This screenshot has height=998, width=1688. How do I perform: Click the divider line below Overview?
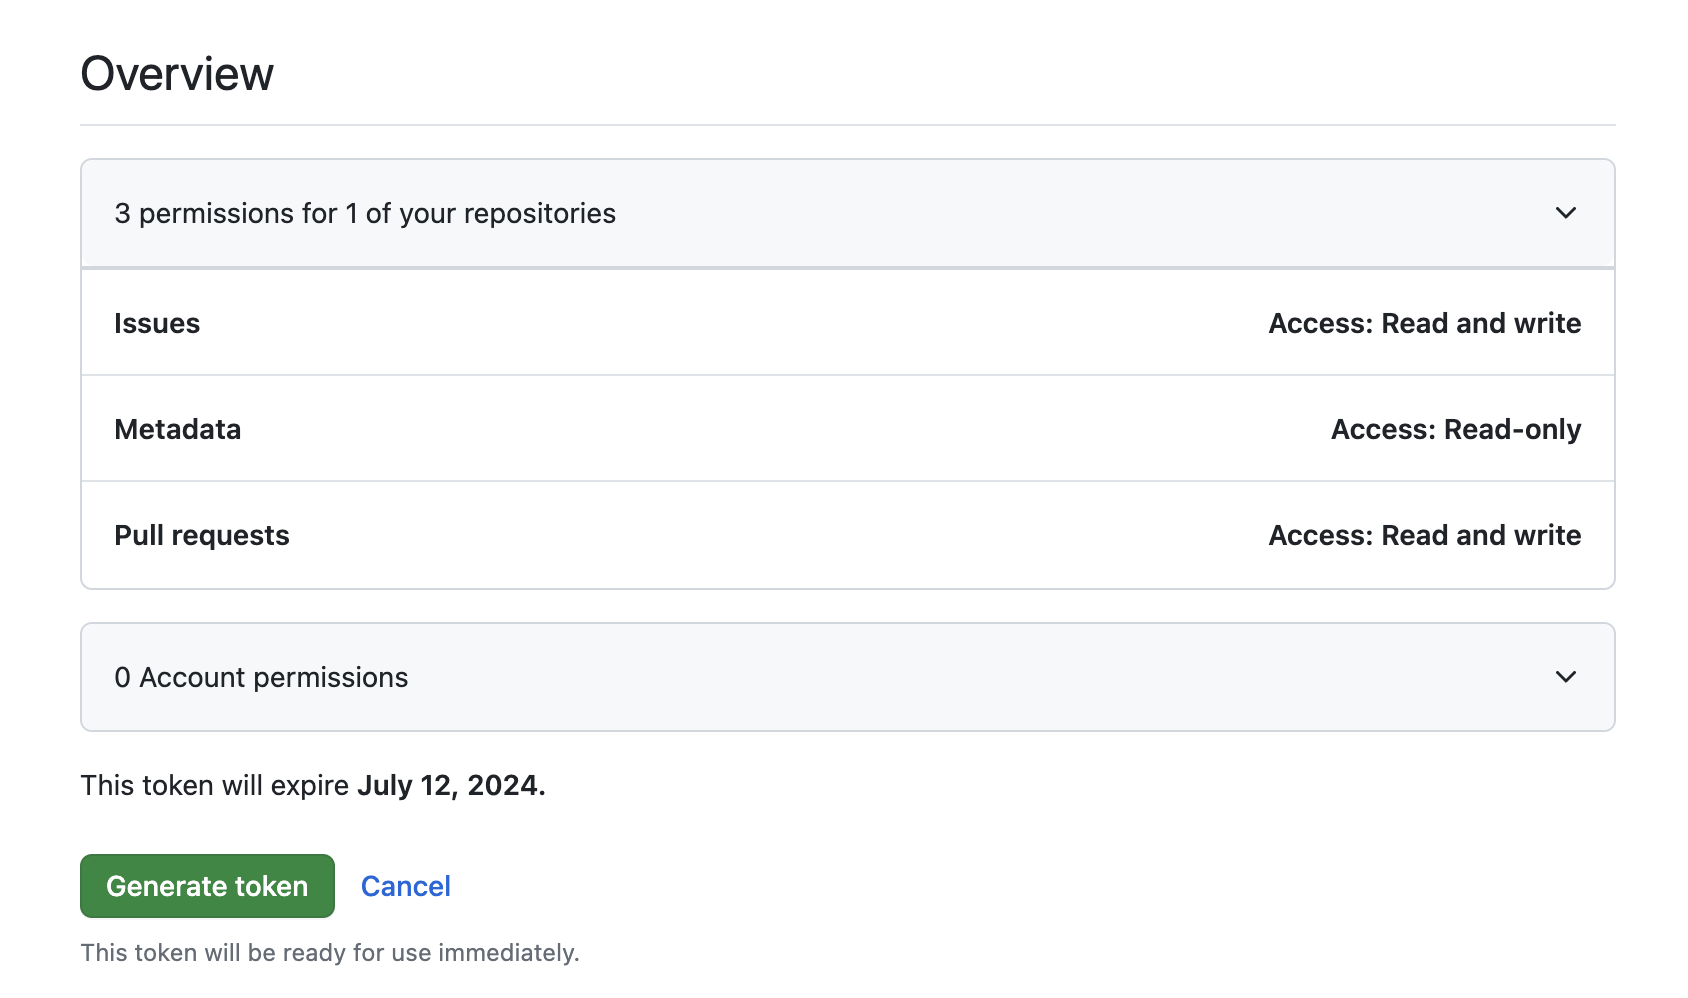point(848,125)
